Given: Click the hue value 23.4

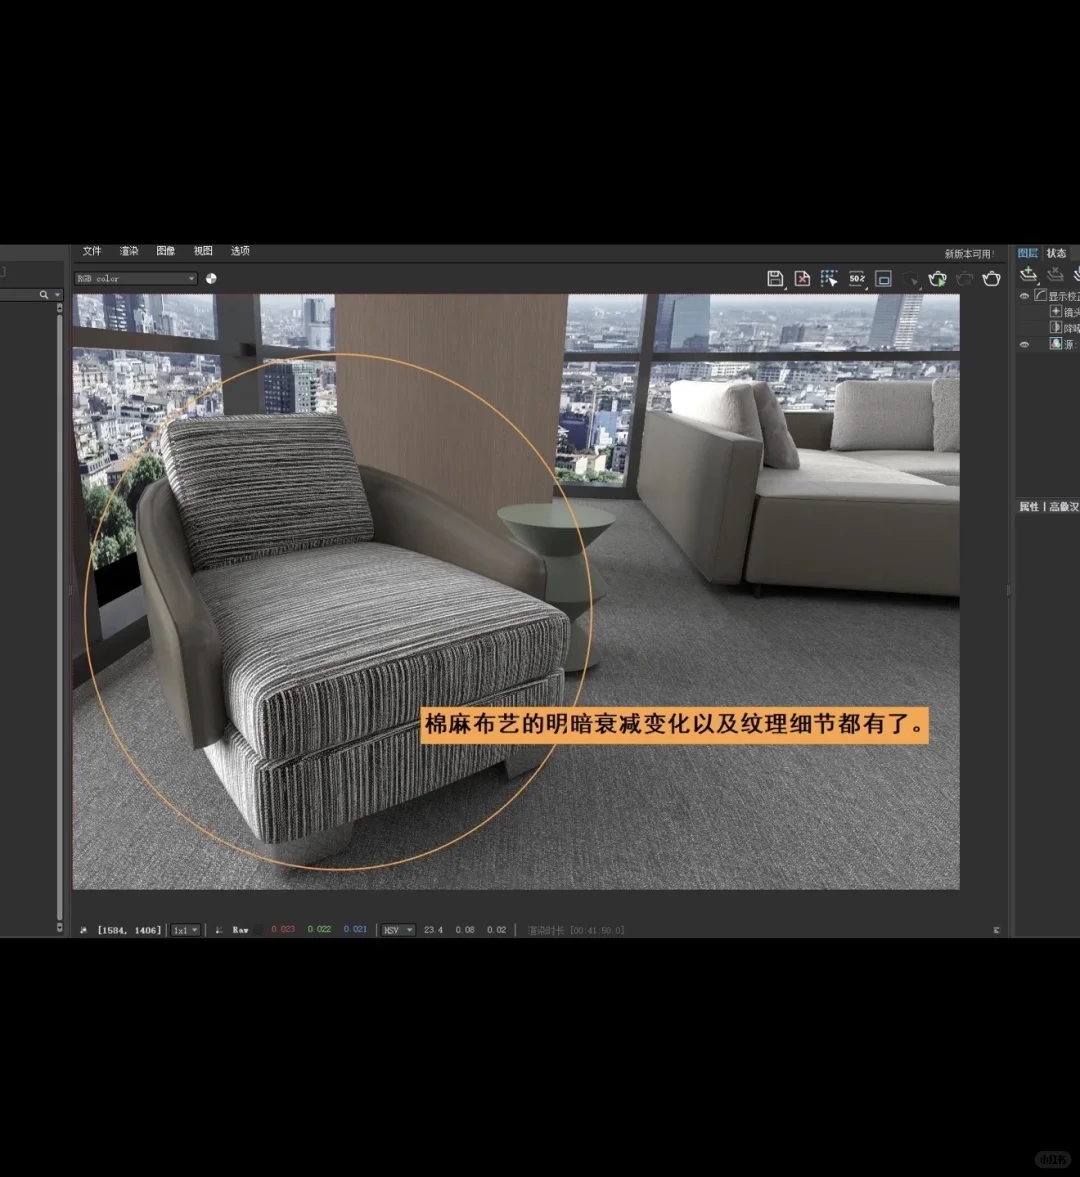Looking at the screenshot, I should [x=433, y=929].
